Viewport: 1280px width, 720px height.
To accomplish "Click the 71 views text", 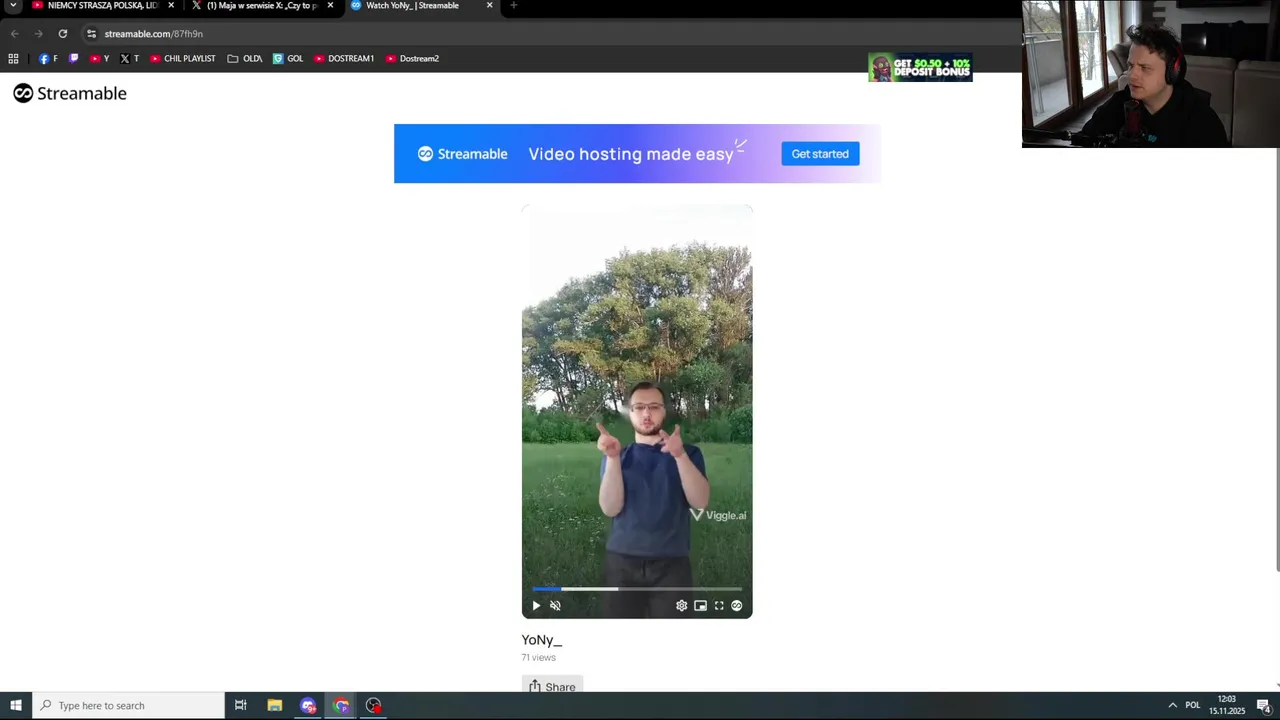I will (538, 657).
